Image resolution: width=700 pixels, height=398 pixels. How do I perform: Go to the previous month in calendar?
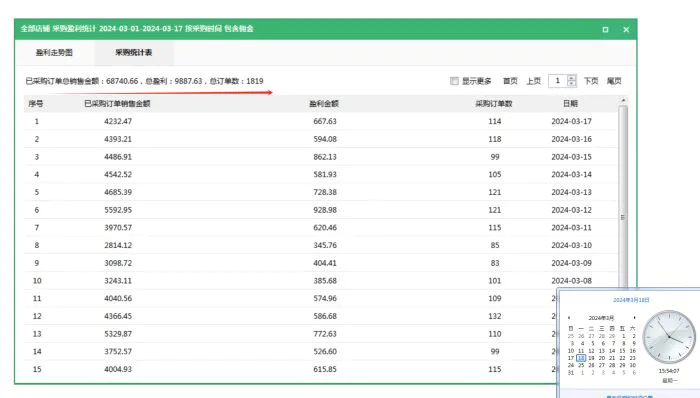tap(569, 318)
